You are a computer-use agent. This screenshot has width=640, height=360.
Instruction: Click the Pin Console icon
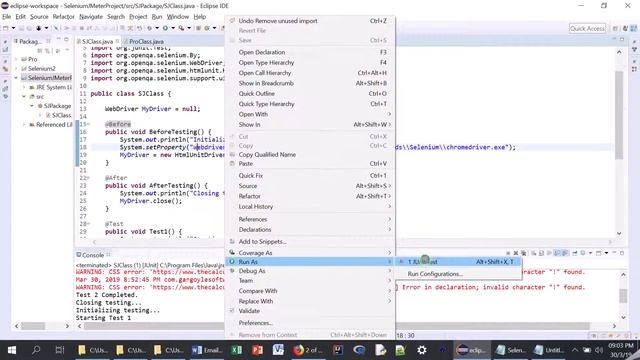point(575,253)
